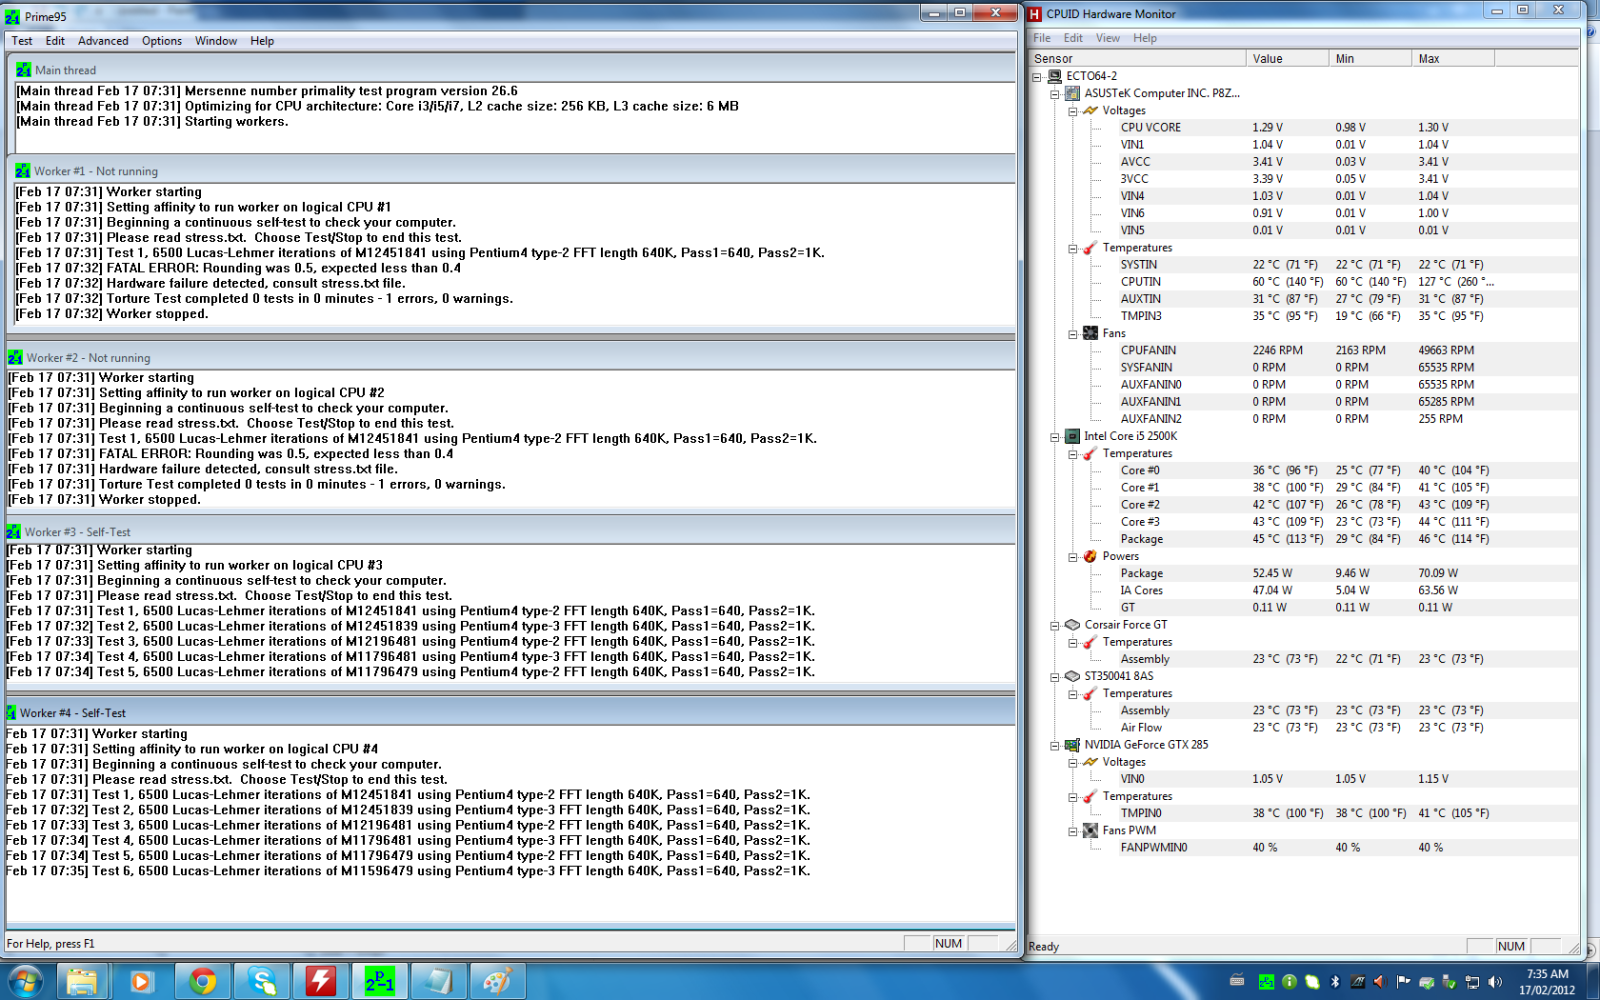
Task: Click the Bluetooth tray icon
Action: coord(1334,982)
